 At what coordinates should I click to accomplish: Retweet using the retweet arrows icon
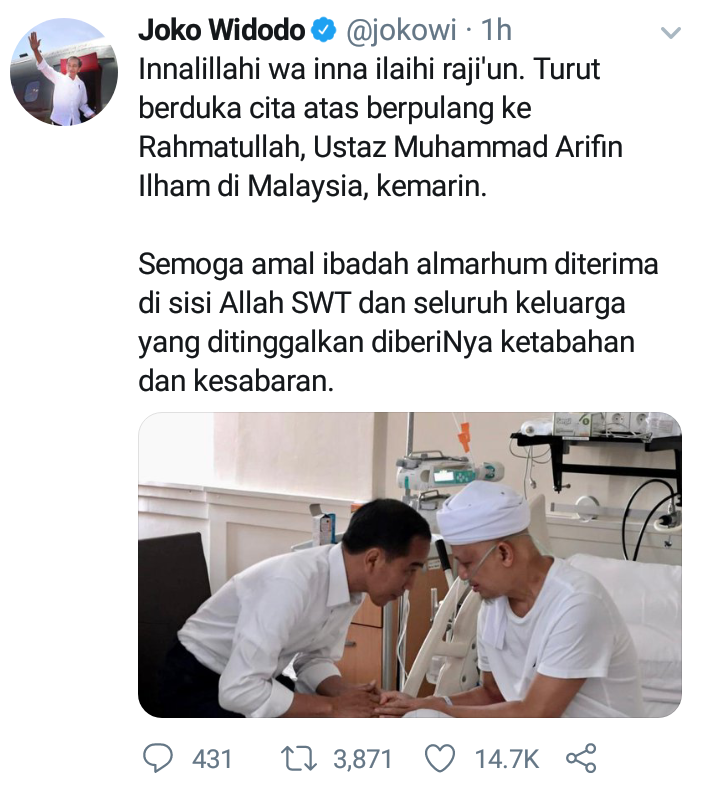pos(299,759)
